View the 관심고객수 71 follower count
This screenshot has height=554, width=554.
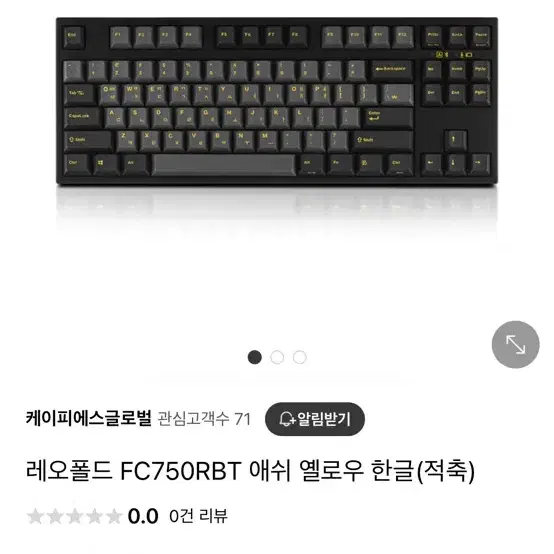tap(204, 419)
